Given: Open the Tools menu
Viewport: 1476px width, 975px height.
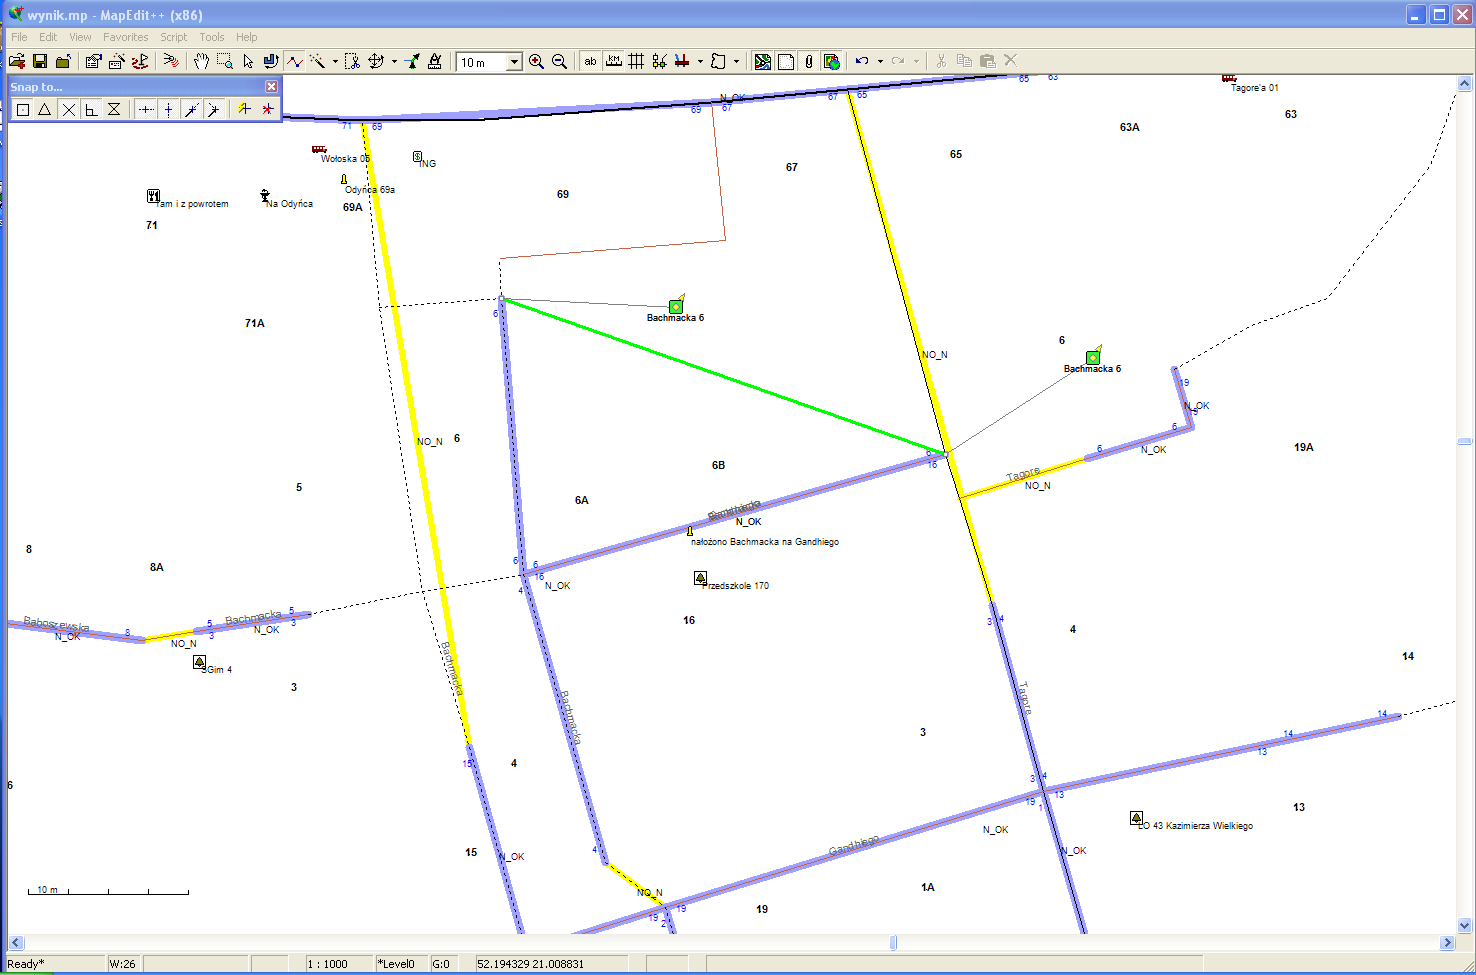Looking at the screenshot, I should tap(211, 37).
